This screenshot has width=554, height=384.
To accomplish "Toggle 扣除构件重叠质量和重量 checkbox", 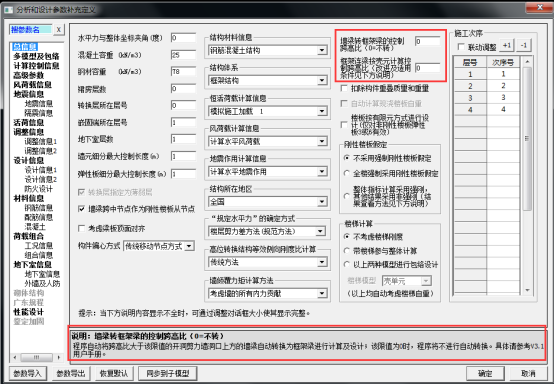I will tap(343, 88).
